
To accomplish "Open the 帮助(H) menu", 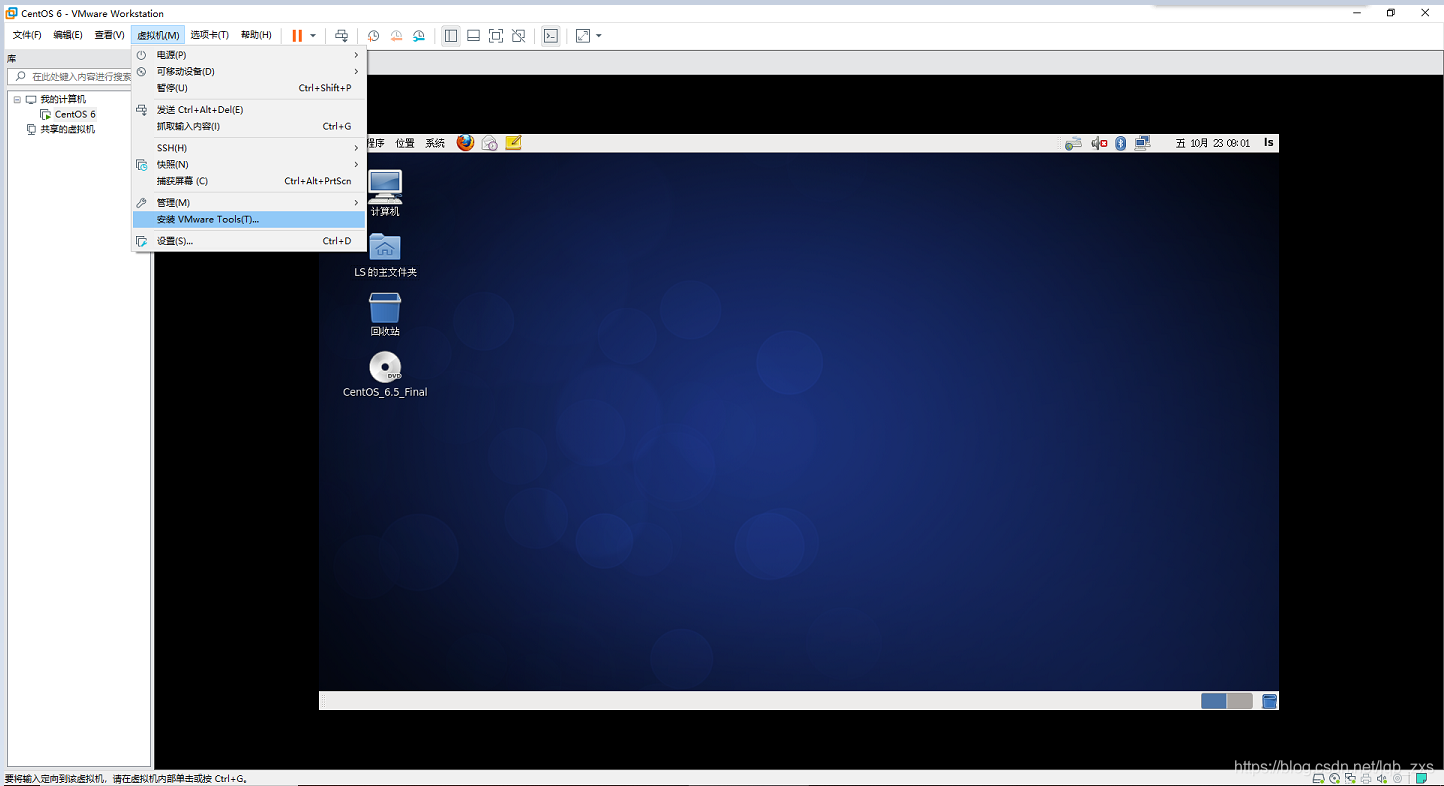I will [x=256, y=35].
